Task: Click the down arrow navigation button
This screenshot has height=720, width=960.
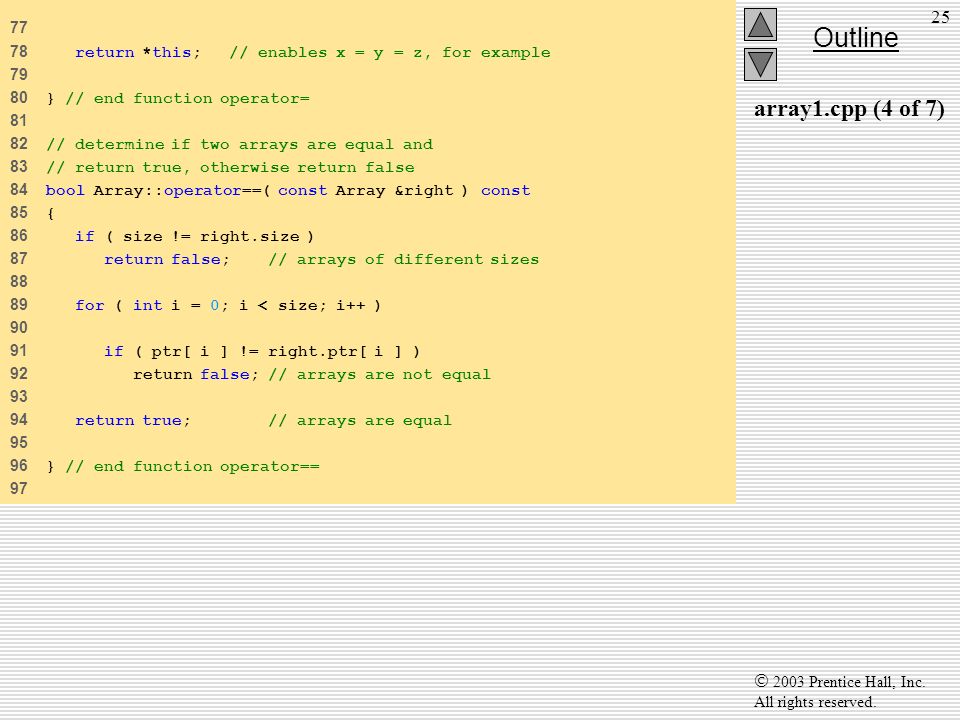Action: 760,64
